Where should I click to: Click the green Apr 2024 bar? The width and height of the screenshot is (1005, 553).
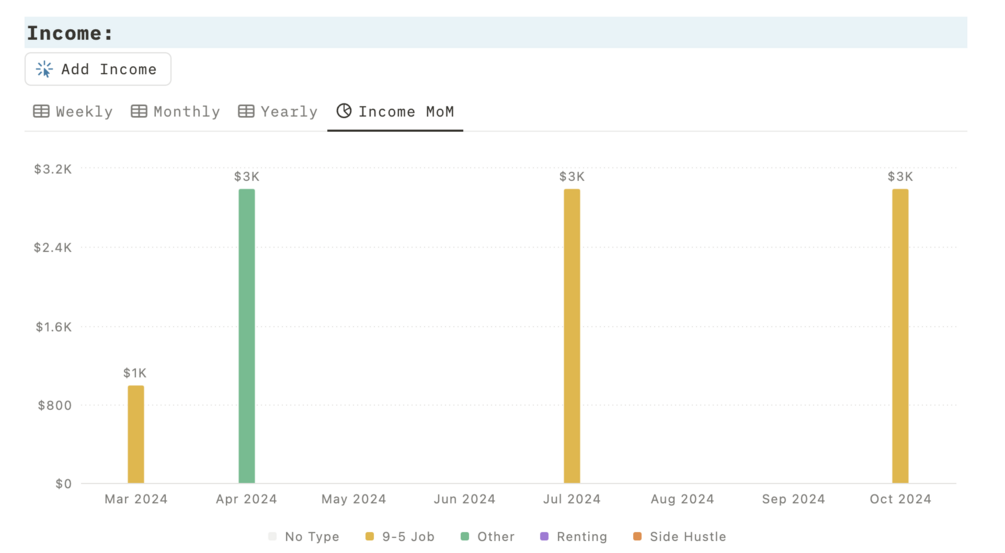pyautogui.click(x=246, y=336)
